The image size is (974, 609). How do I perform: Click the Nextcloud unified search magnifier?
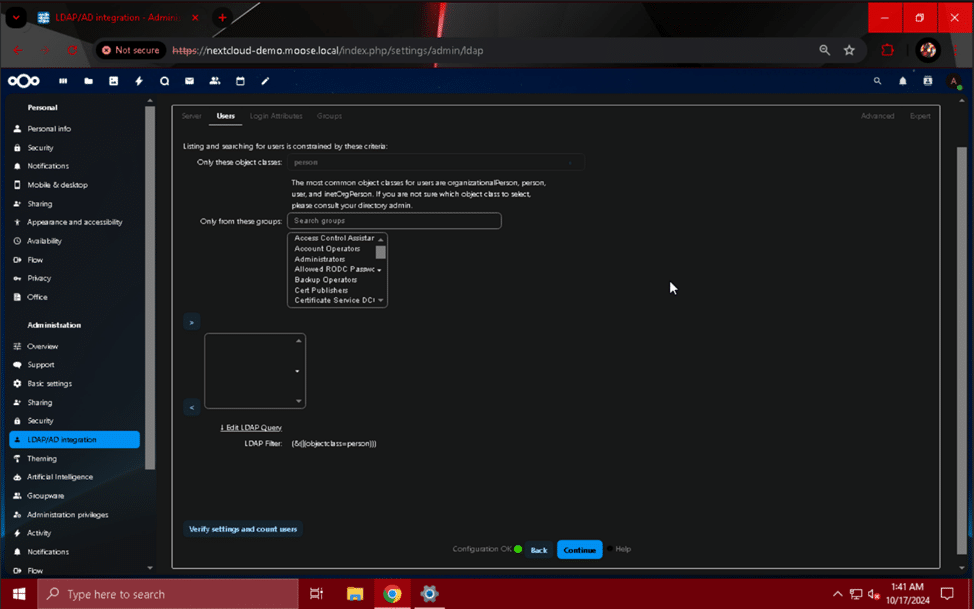(x=877, y=81)
